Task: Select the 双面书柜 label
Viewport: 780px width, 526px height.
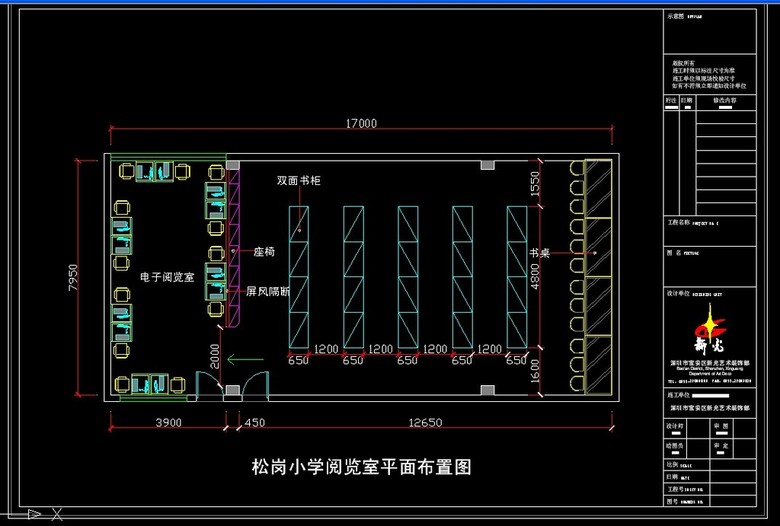Action: 298,180
